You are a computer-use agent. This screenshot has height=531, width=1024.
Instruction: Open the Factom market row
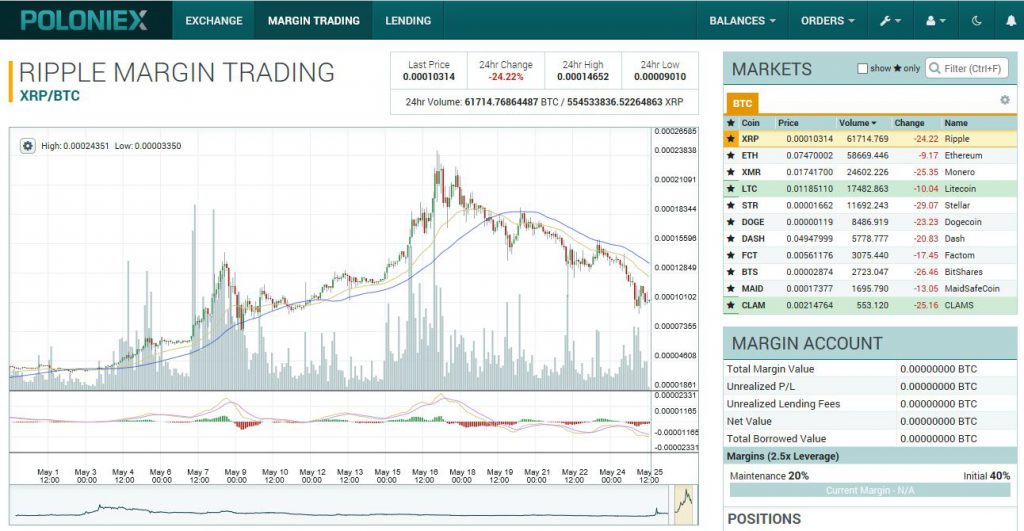tap(870, 255)
